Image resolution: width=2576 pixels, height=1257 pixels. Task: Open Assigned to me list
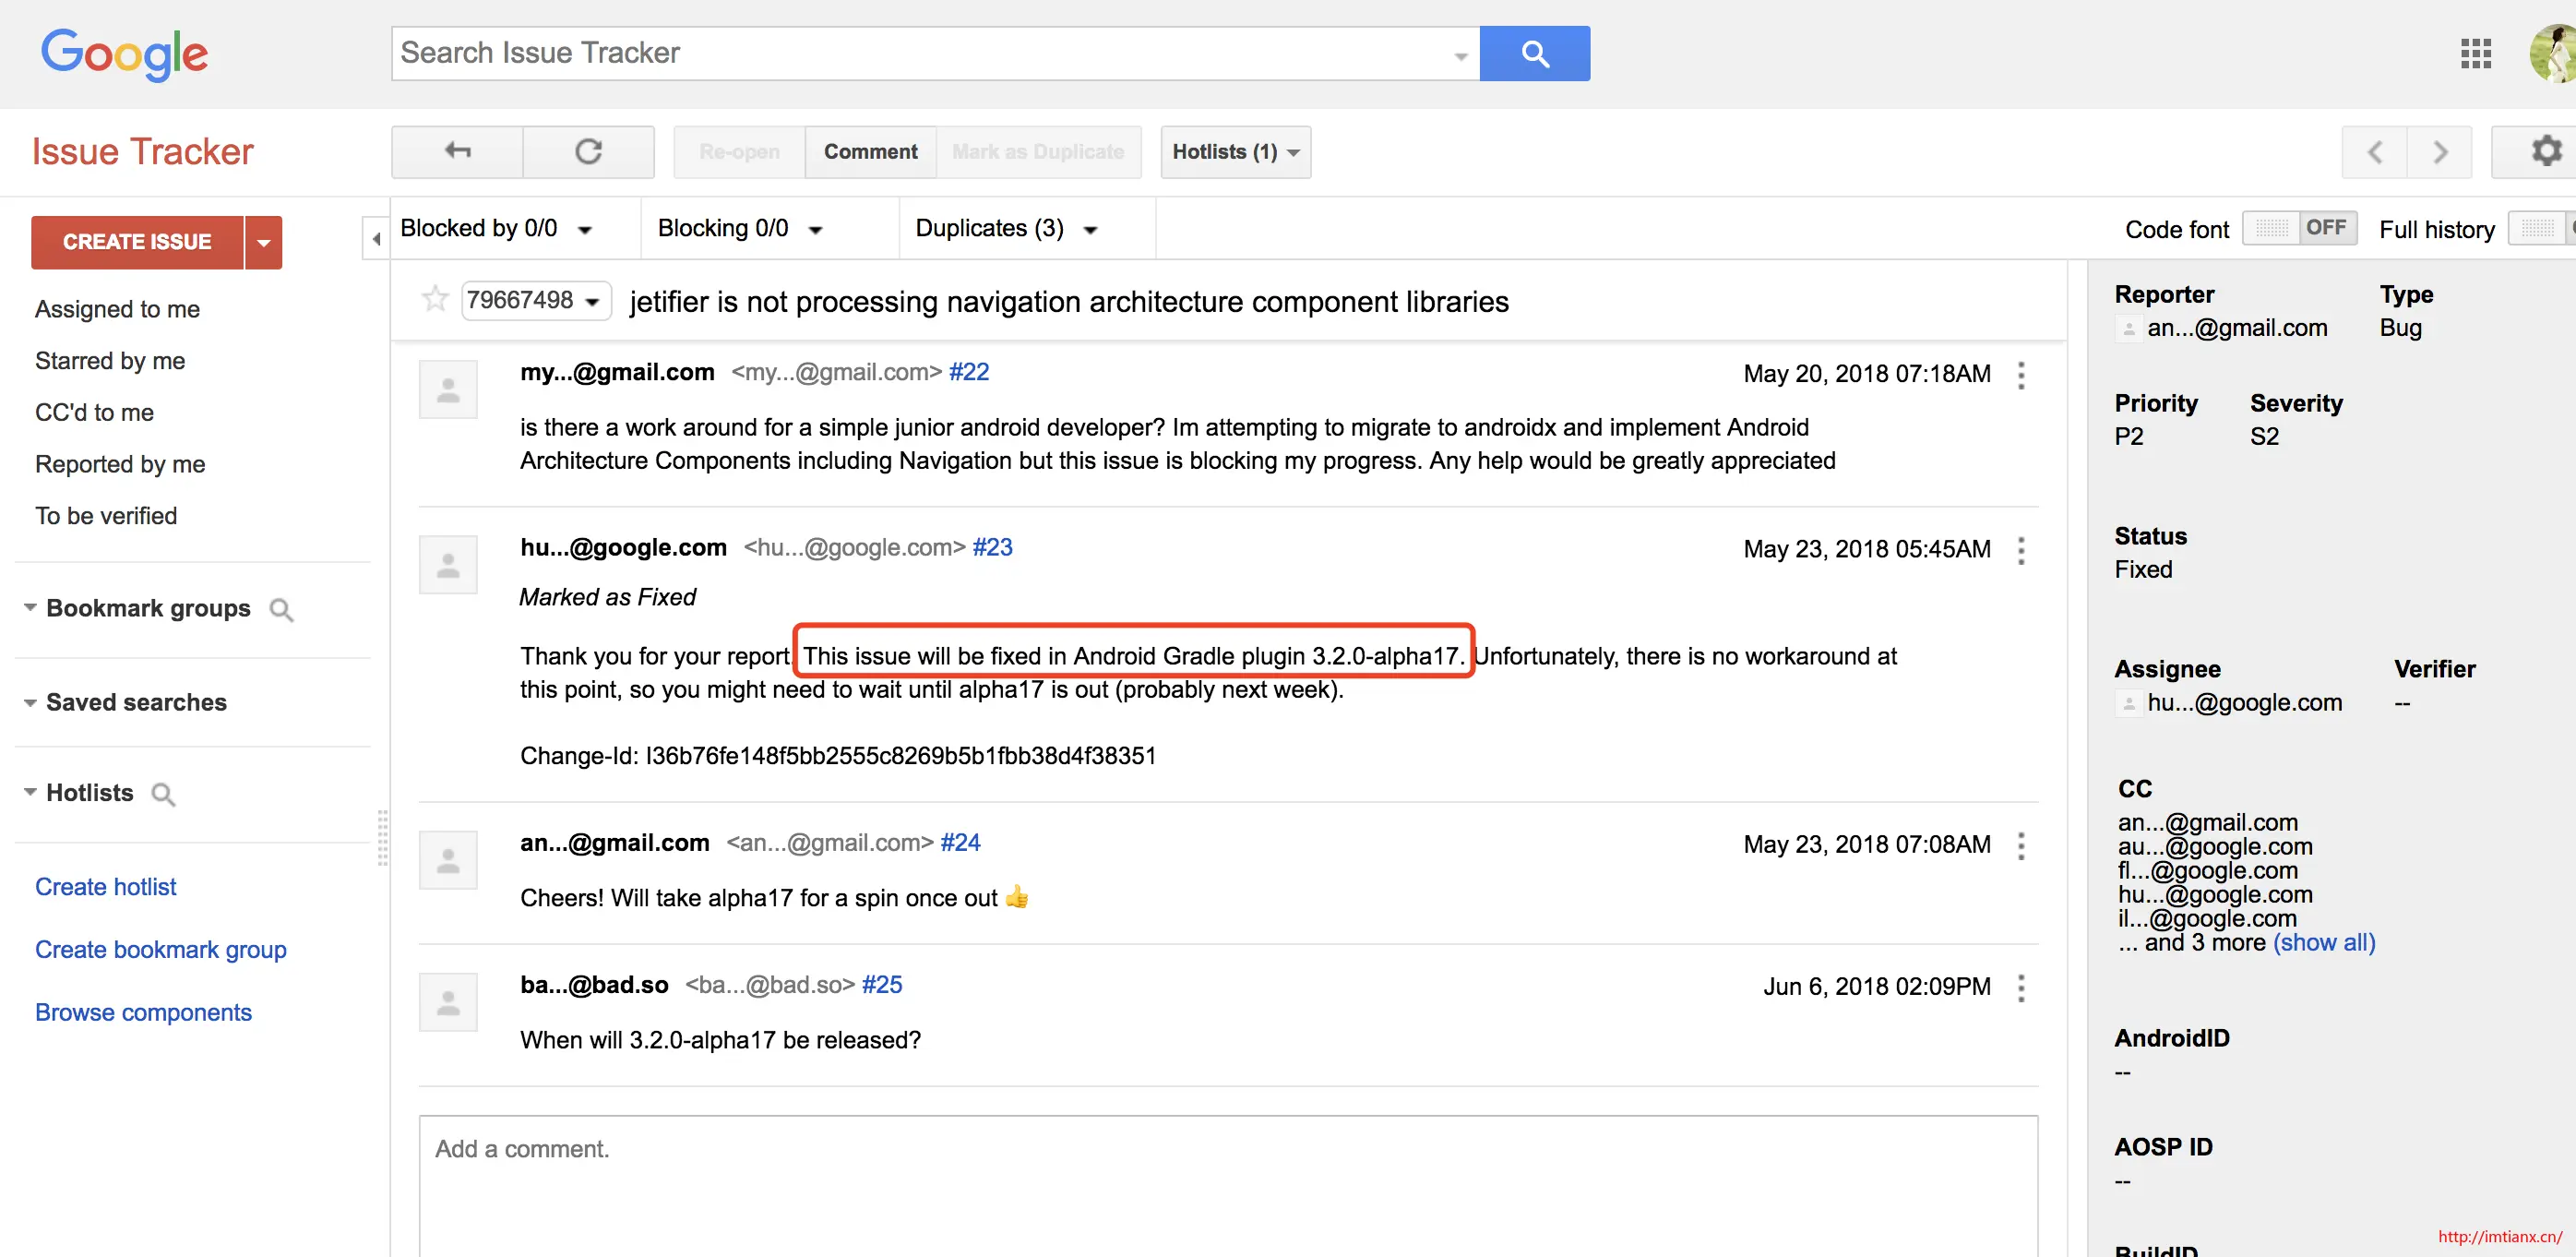point(117,309)
